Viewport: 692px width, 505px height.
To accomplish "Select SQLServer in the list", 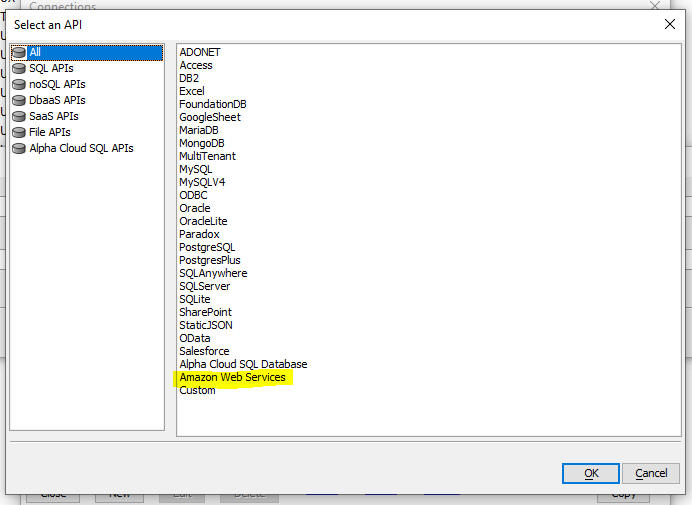I will 205,286.
